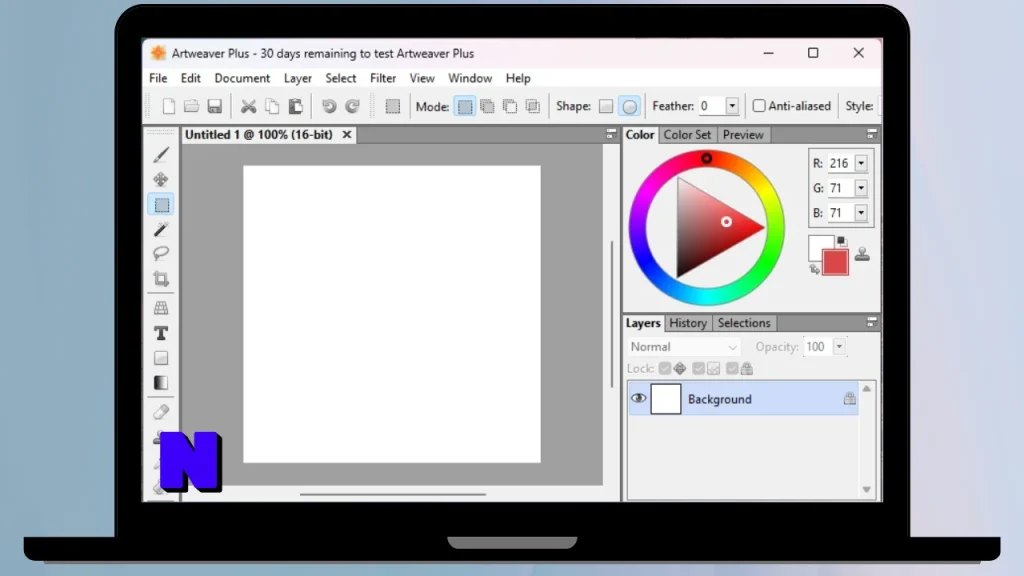Click inside the Feather input field

pos(711,106)
